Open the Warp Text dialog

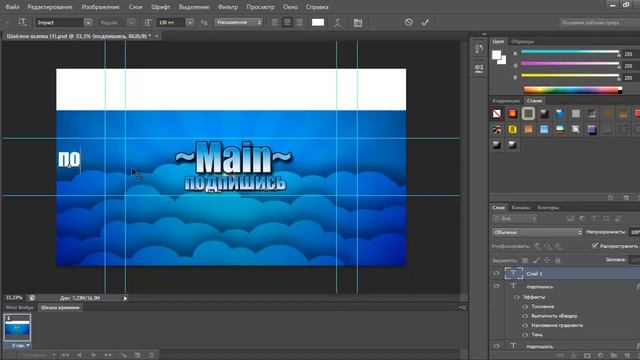[x=338, y=22]
